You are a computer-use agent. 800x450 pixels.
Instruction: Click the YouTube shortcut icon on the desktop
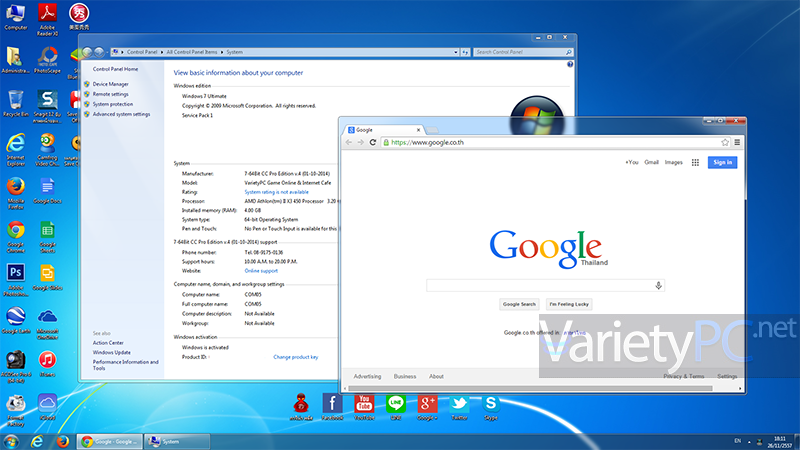(364, 404)
